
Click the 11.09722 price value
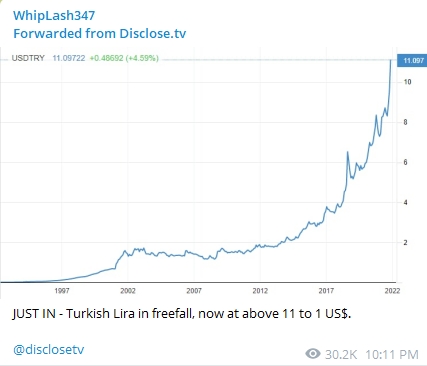pyautogui.click(x=69, y=58)
